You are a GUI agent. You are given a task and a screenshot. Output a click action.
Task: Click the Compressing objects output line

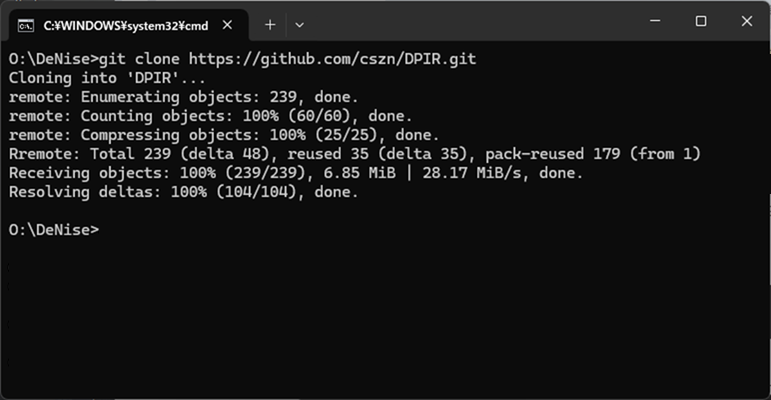[224, 135]
